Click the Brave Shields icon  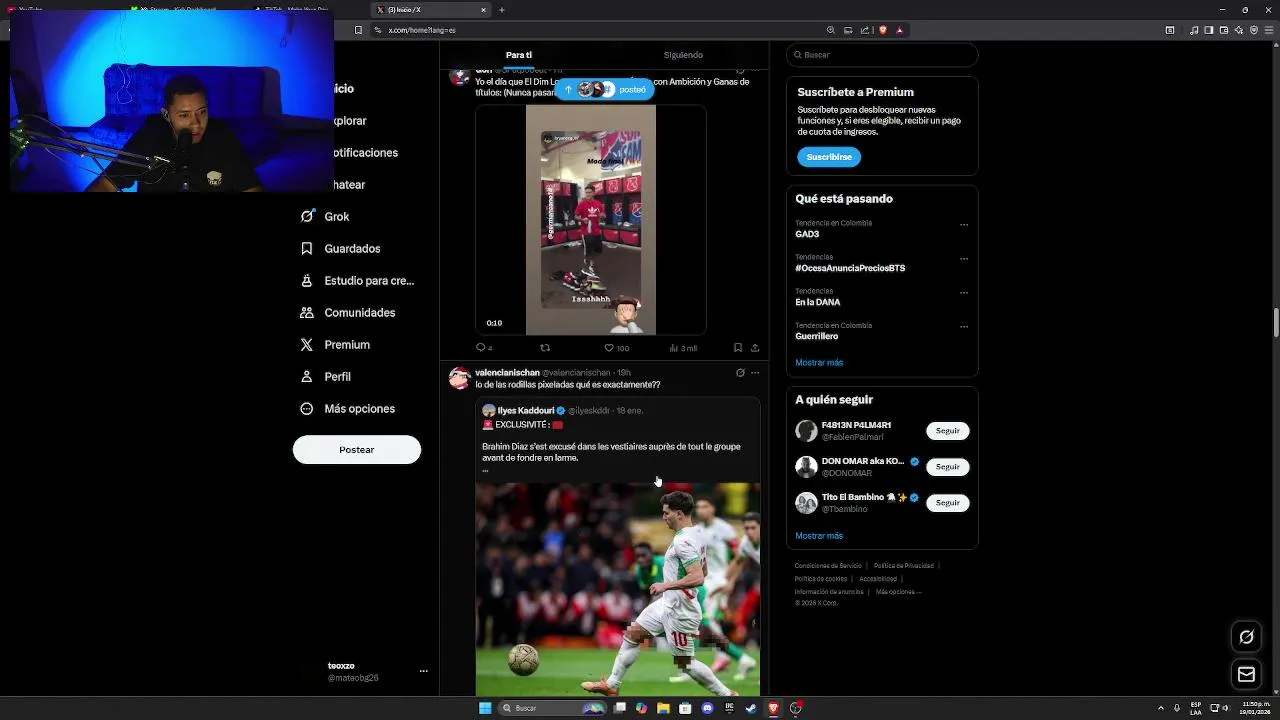click(x=883, y=30)
